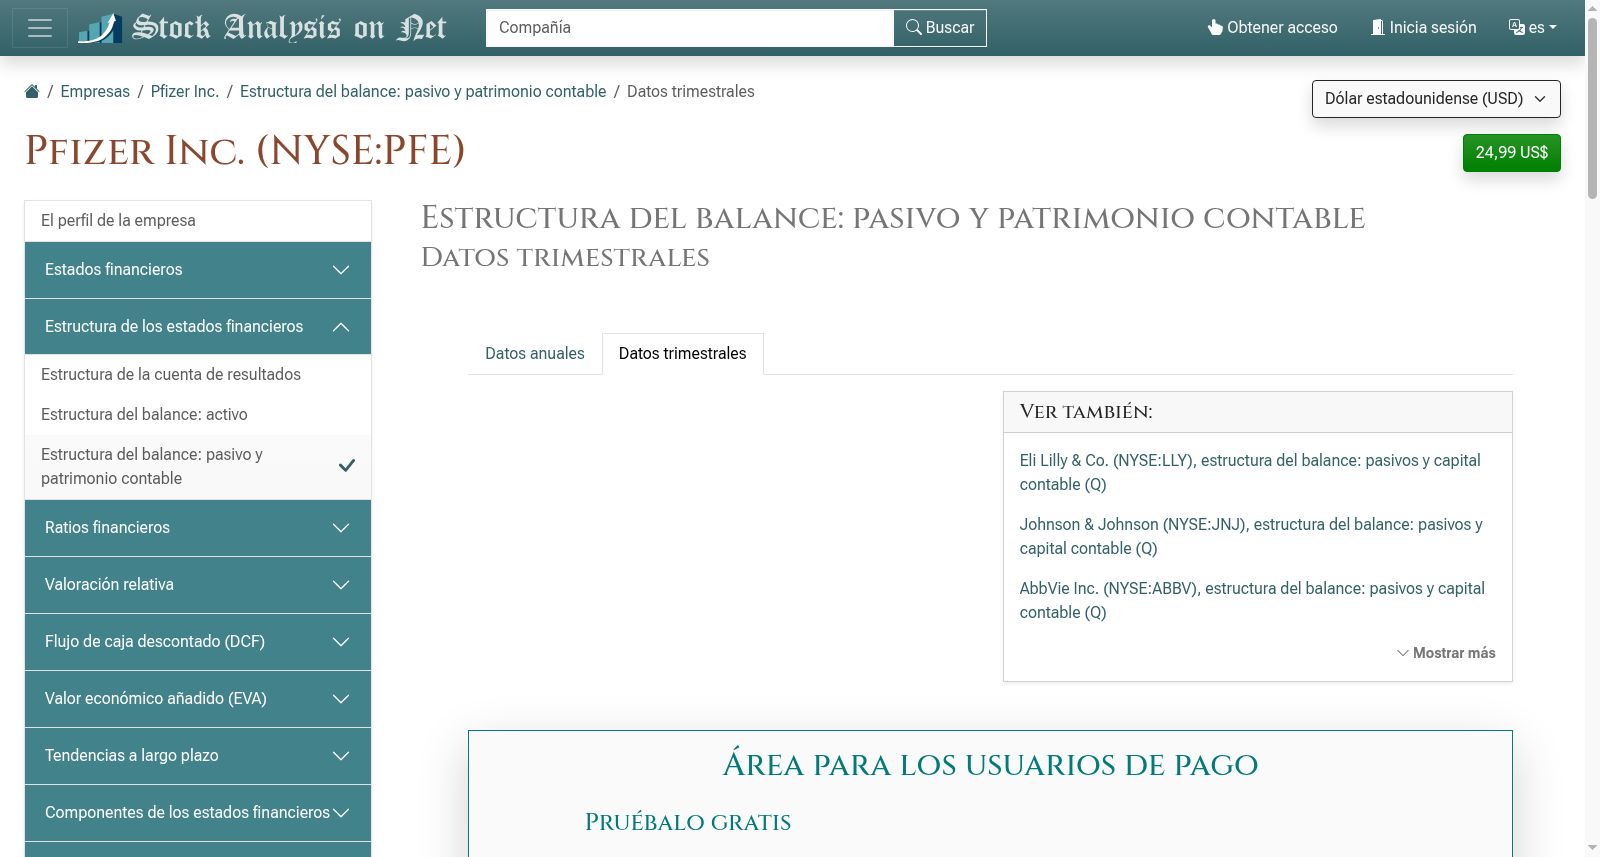Screen dimensions: 1600x857
Task: Expand Valor económico añadido (EVA)
Action: [x=198, y=699]
